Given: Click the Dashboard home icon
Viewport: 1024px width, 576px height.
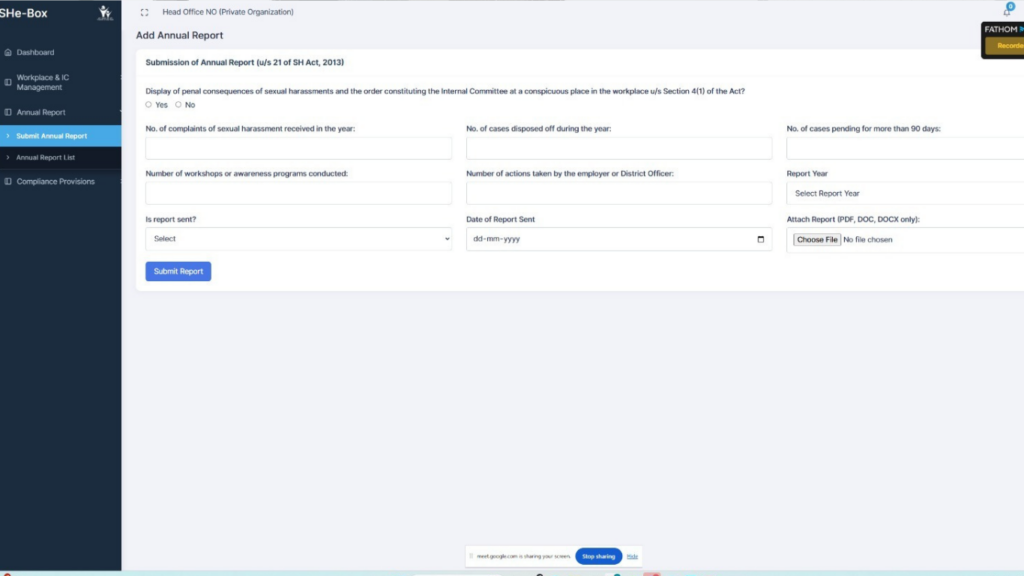Looking at the screenshot, I should [8, 52].
